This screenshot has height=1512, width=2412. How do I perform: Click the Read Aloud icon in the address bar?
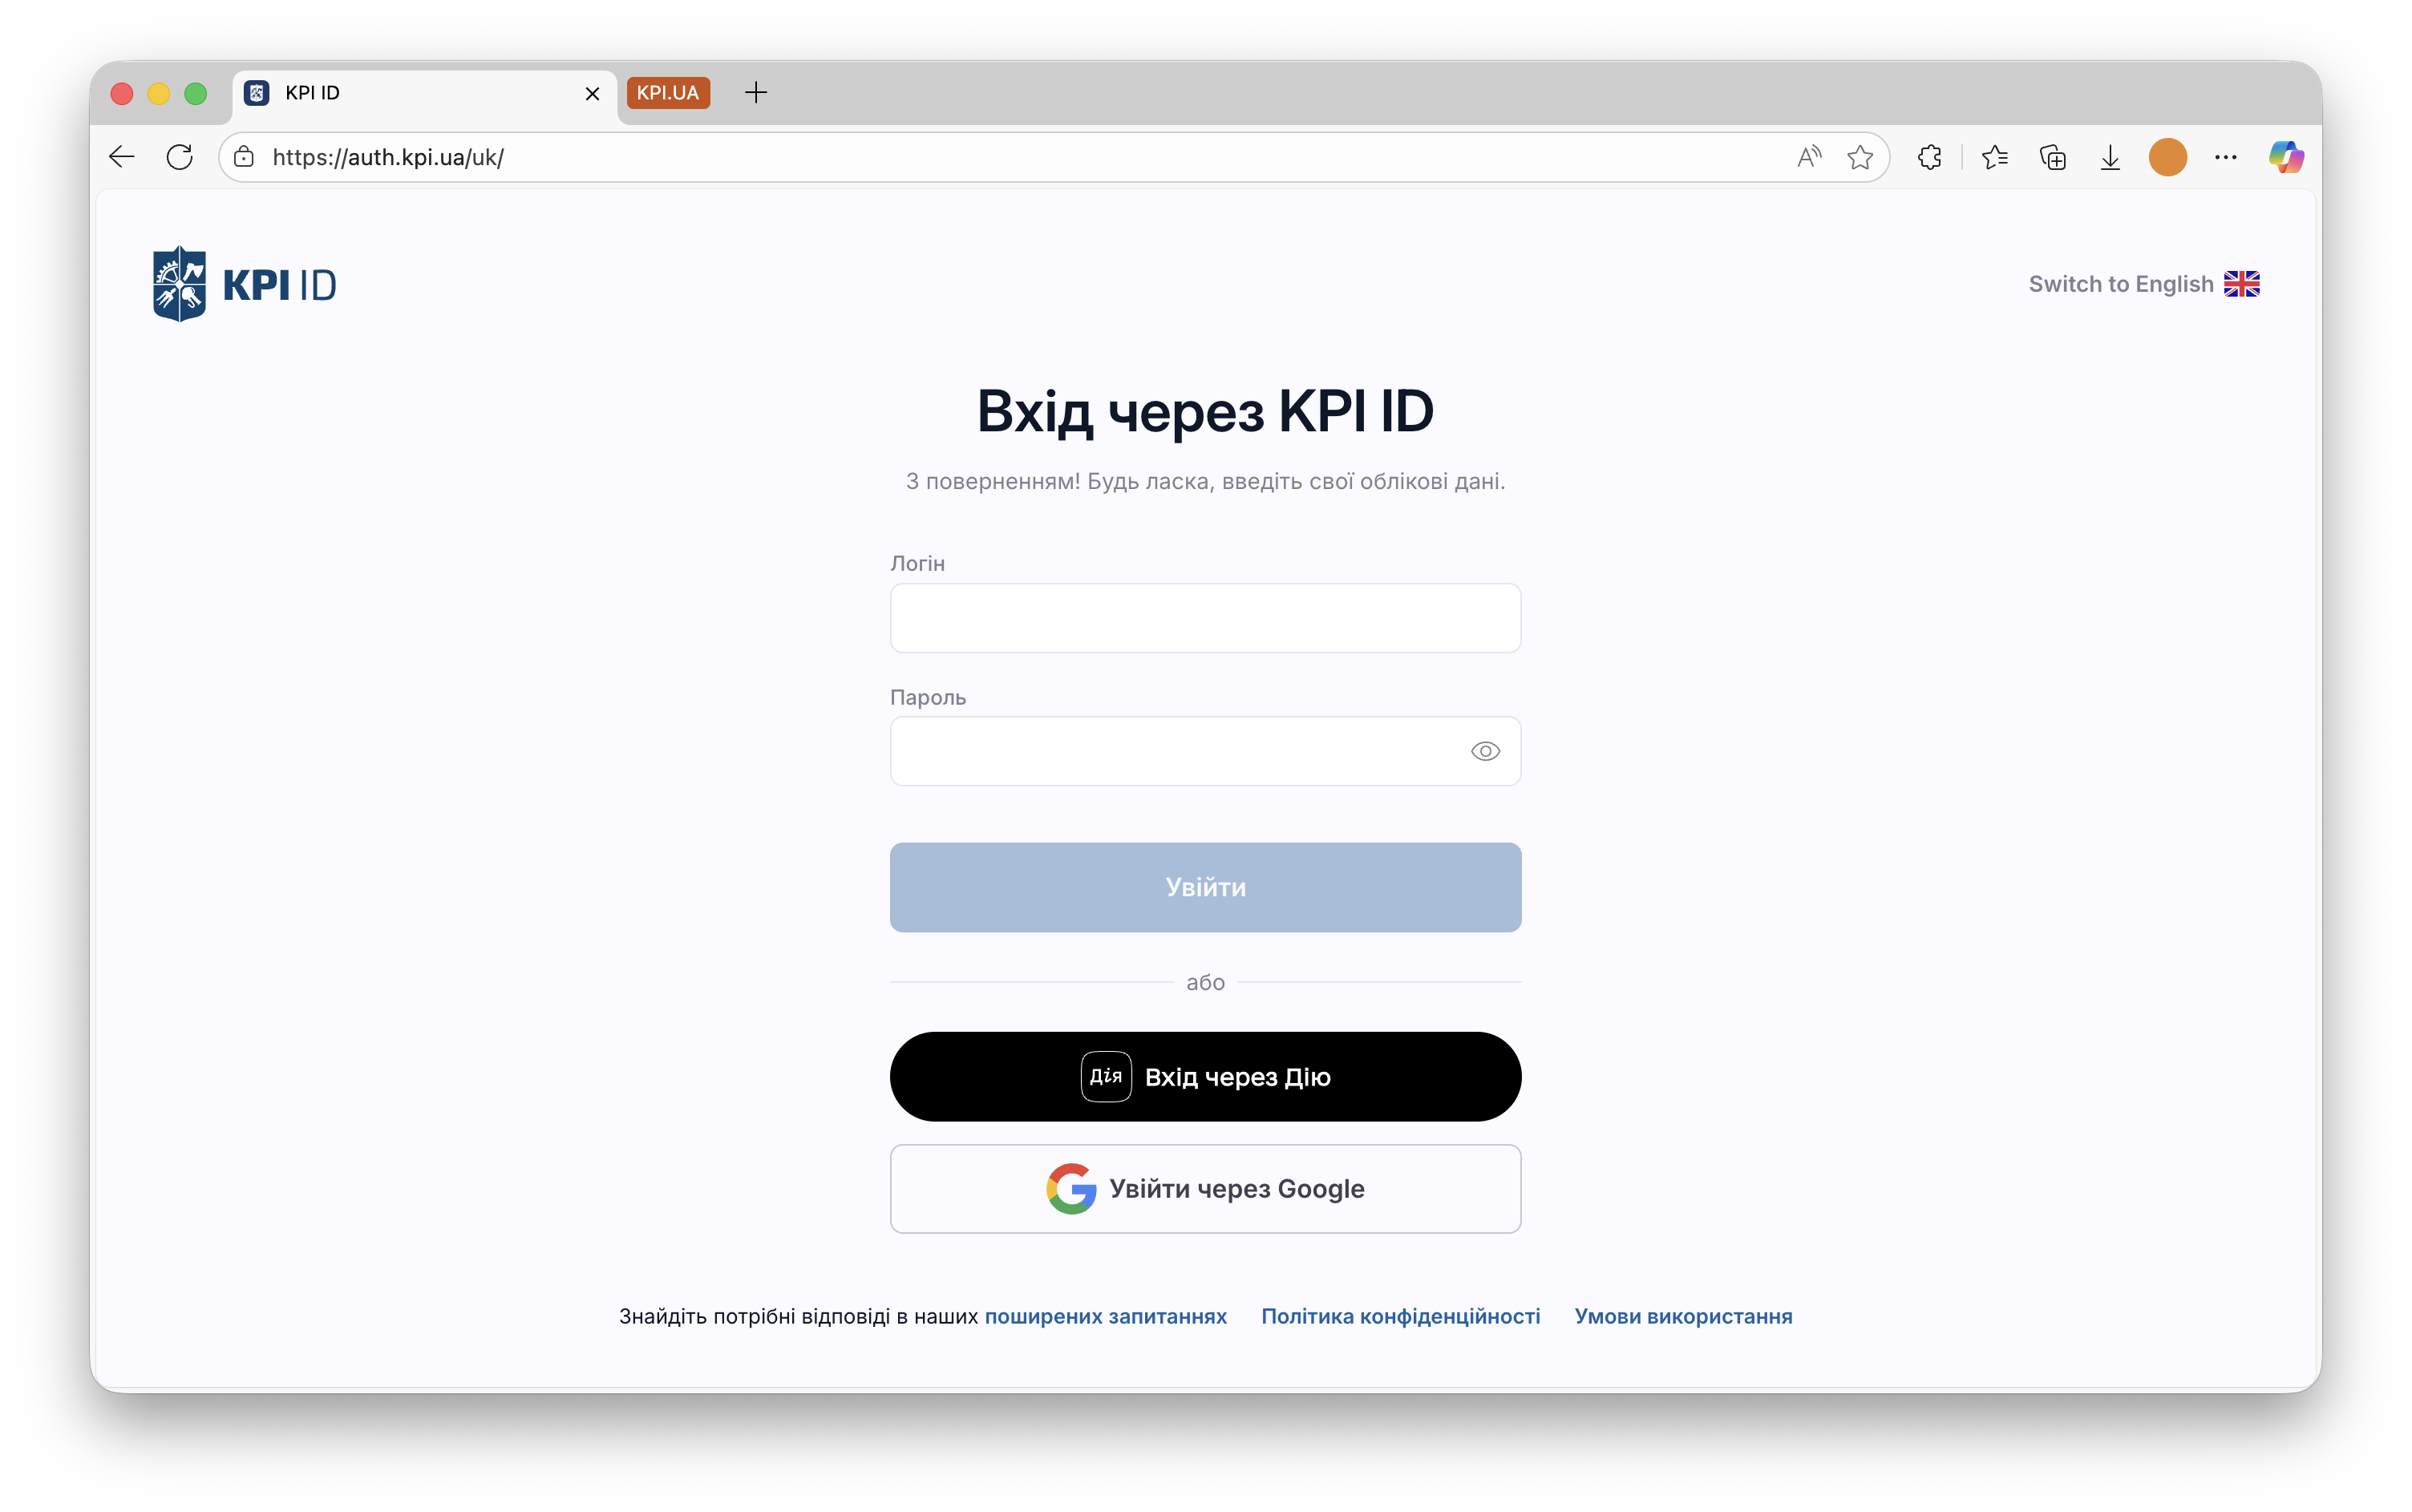click(x=1810, y=156)
